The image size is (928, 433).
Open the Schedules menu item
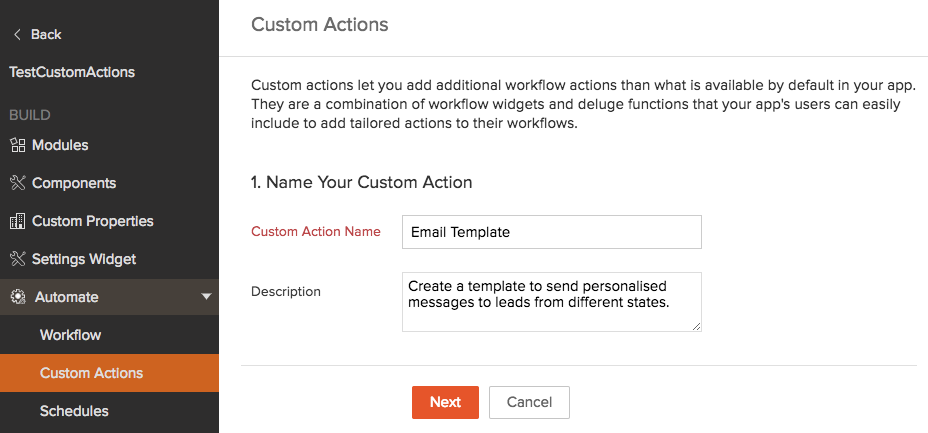(x=74, y=411)
